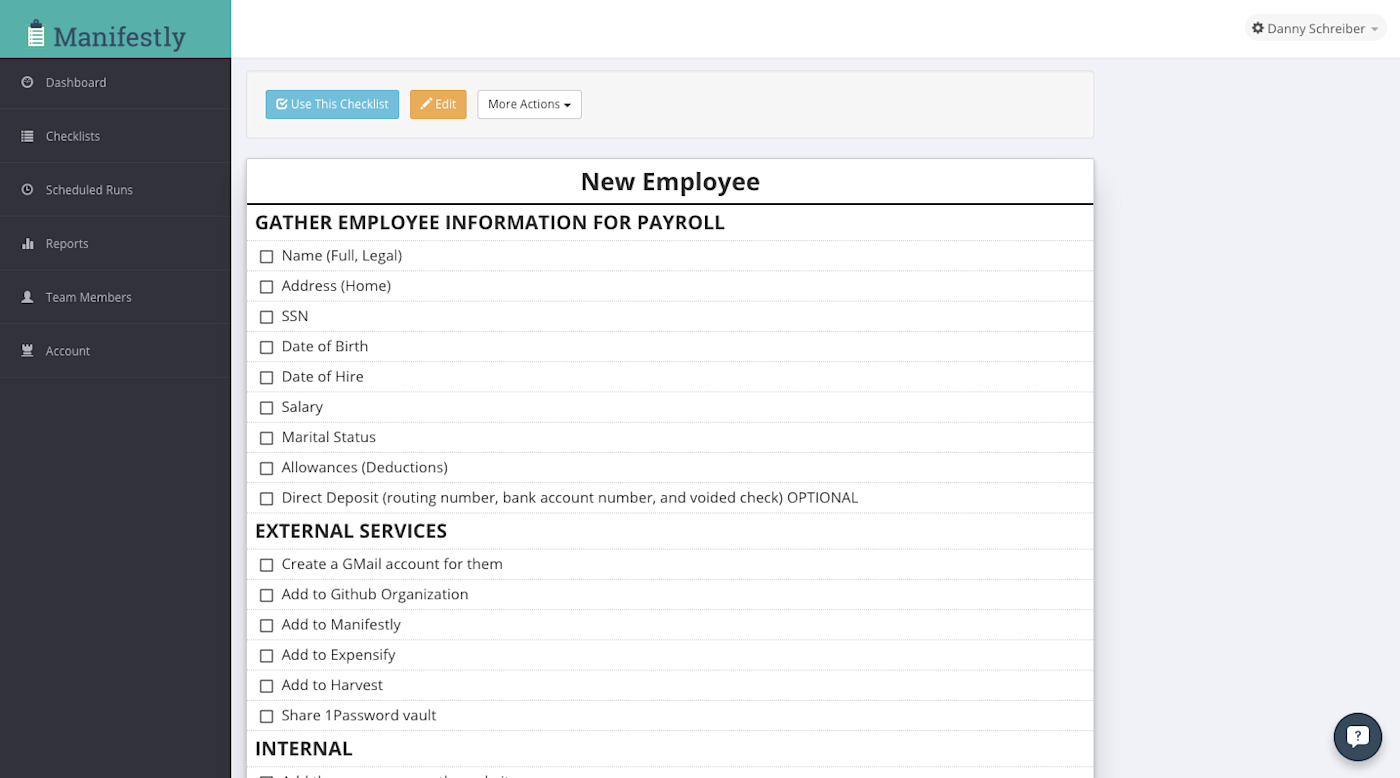Click the Team Members person icon
Image resolution: width=1400 pixels, height=778 pixels.
coord(28,297)
